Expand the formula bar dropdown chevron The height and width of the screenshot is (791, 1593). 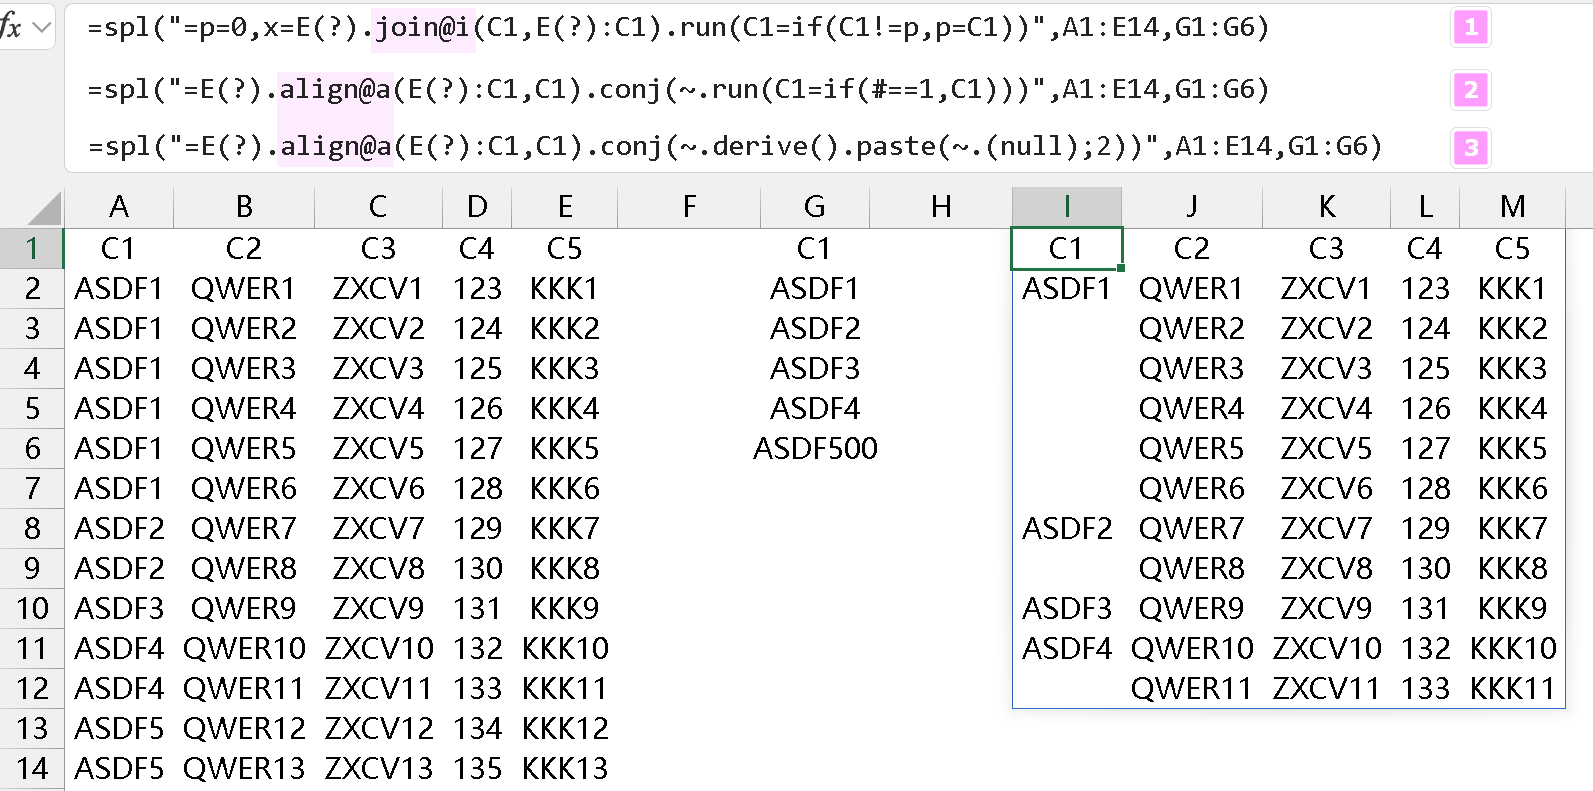(x=42, y=28)
